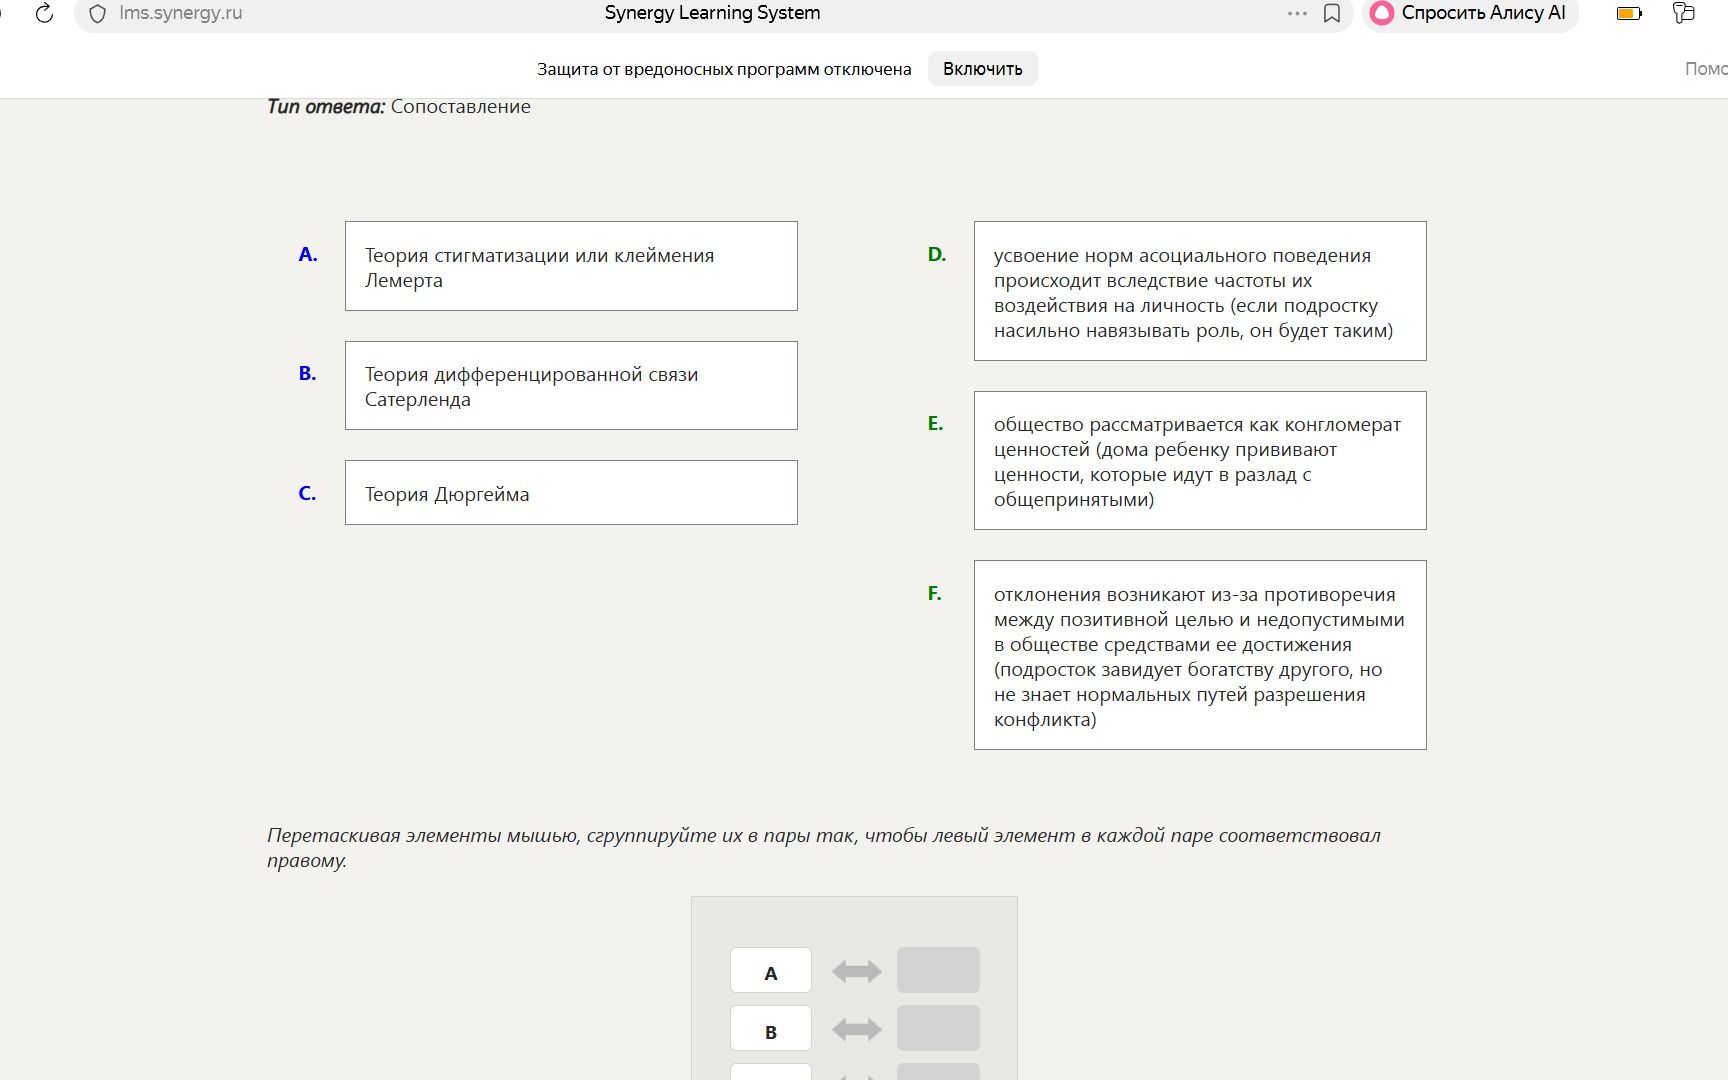Screen dimensions: 1728x1080
Task: Click Включить to enable malware protection
Action: (983, 69)
